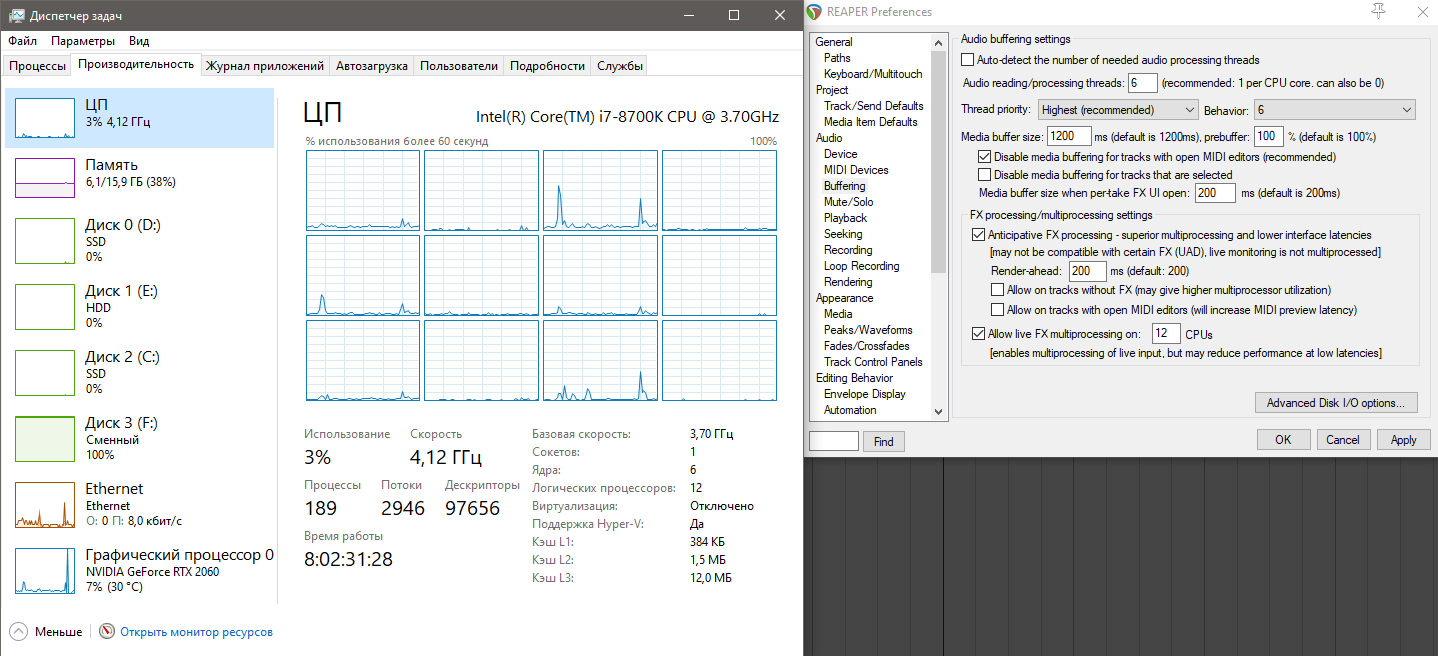Select the Память memory graph thumbnail
The image size is (1438, 656).
45,177
